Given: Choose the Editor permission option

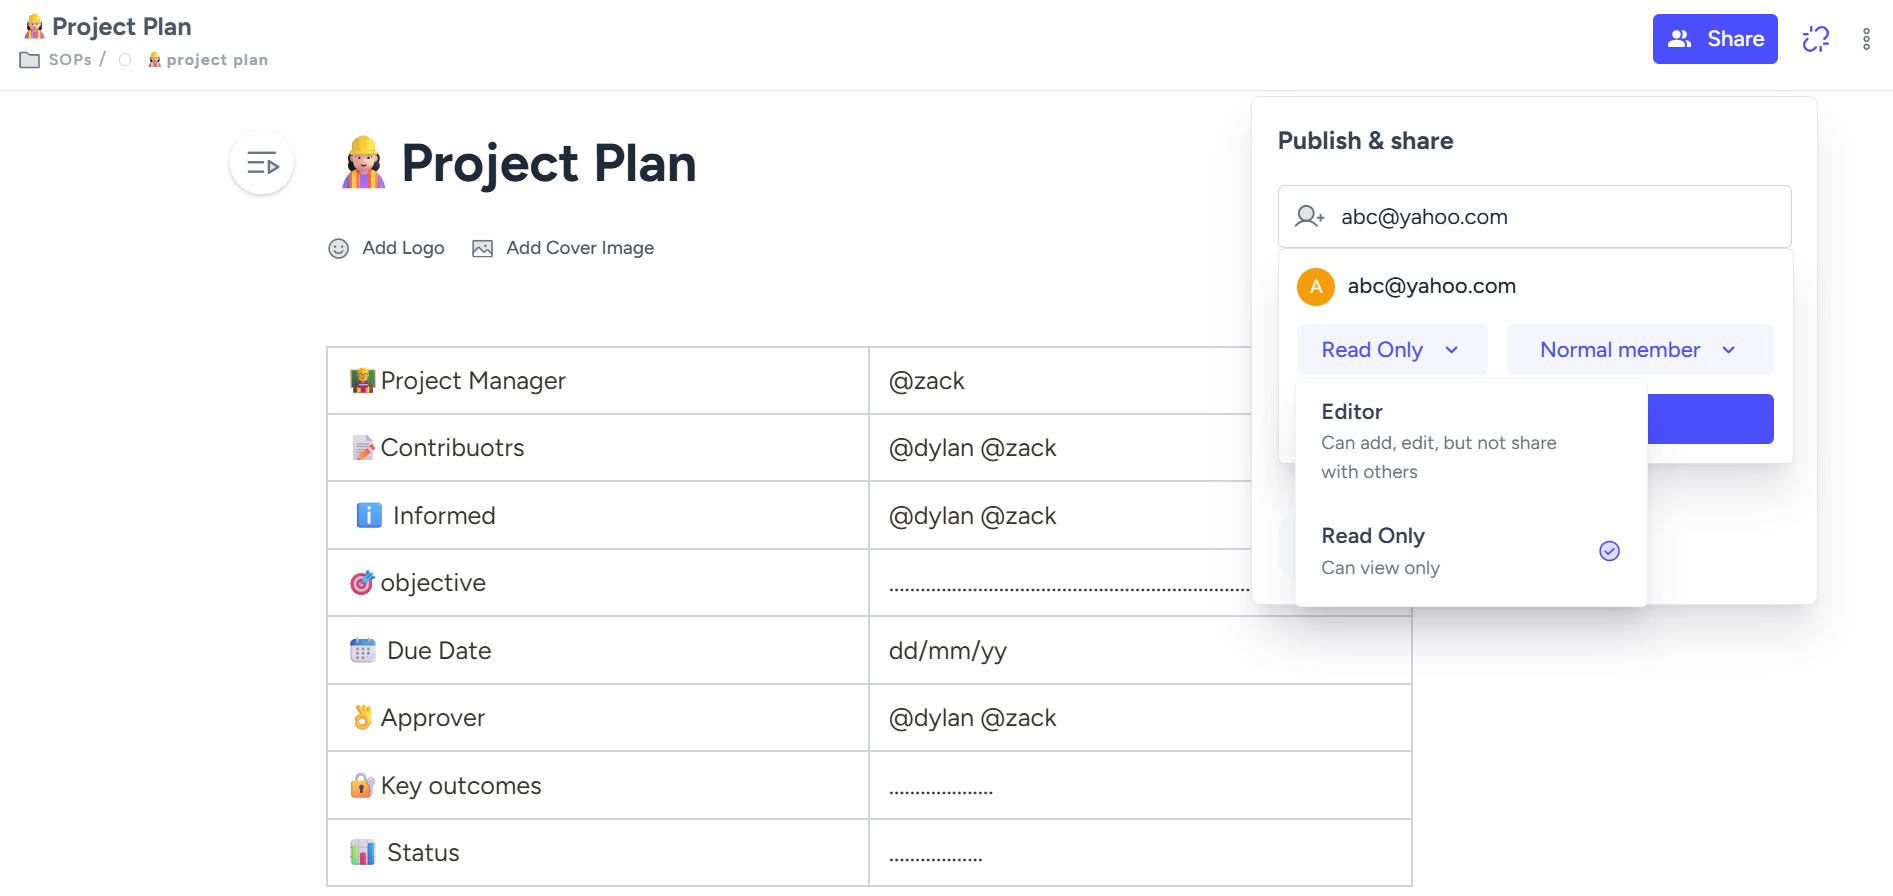Looking at the screenshot, I should point(1470,441).
